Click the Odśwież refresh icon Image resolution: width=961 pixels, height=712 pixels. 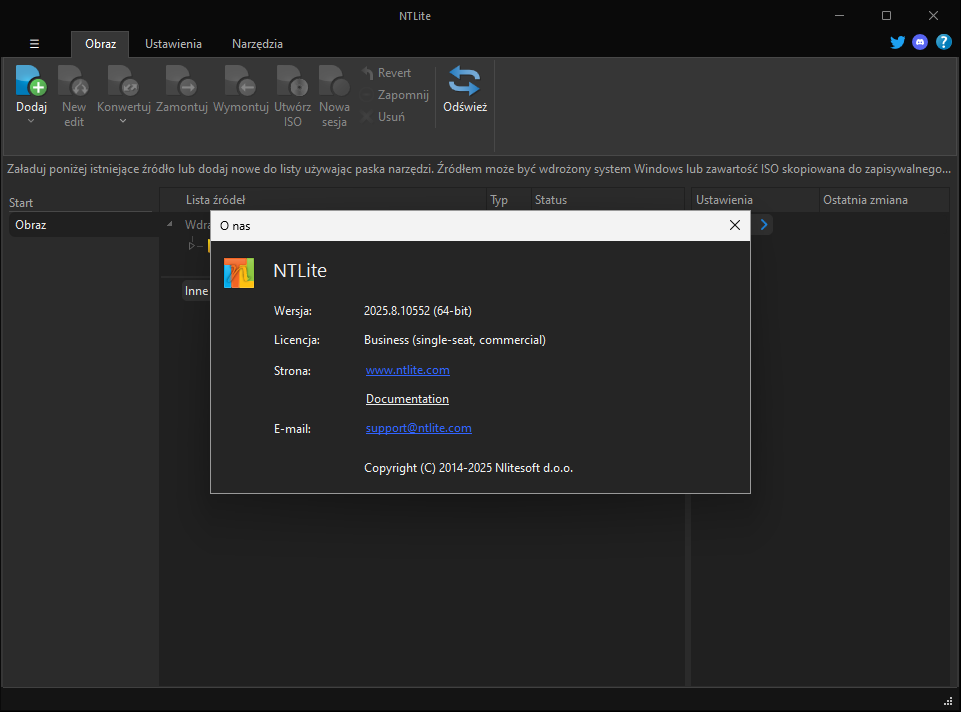(464, 81)
